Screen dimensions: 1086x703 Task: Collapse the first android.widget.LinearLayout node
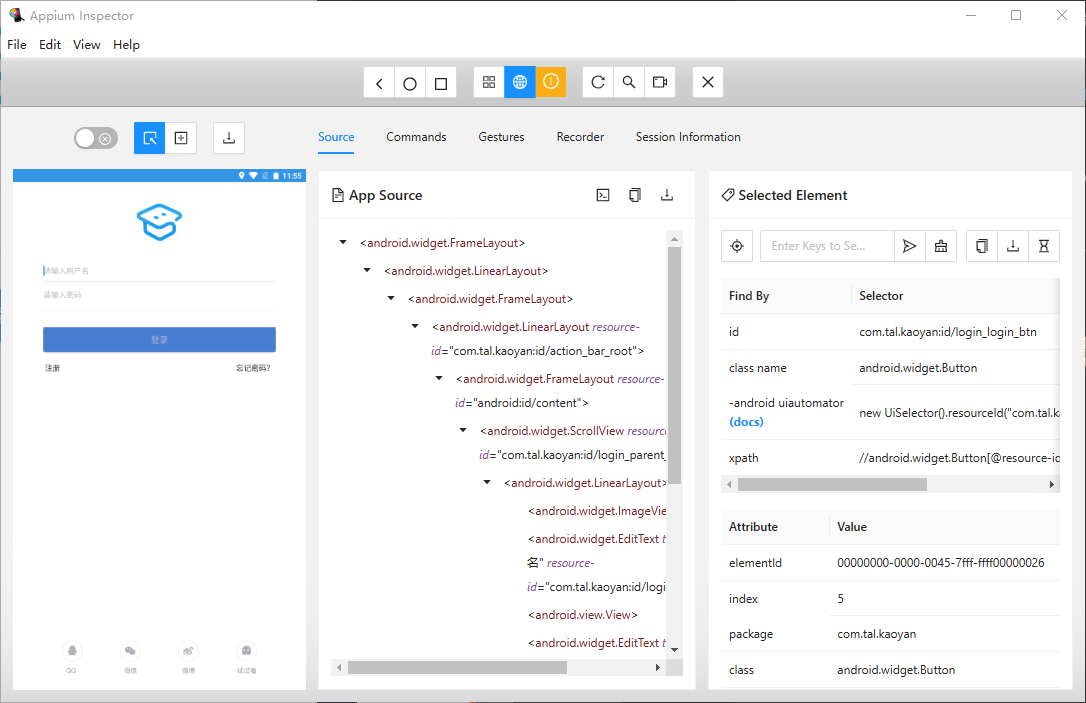367,270
